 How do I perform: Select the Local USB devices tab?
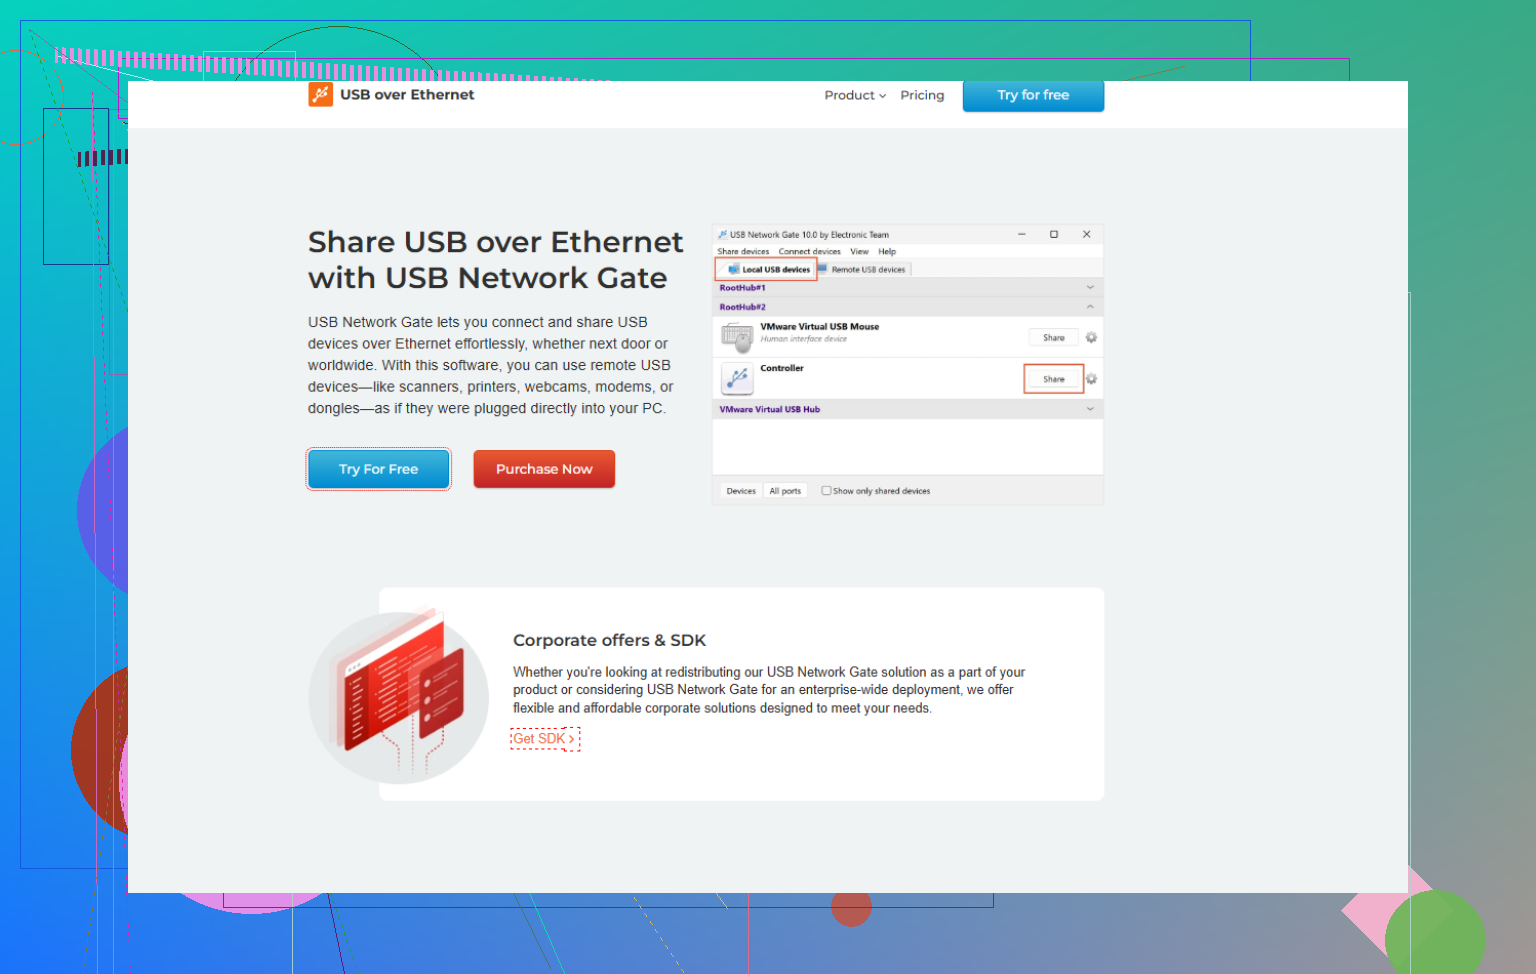(x=768, y=269)
